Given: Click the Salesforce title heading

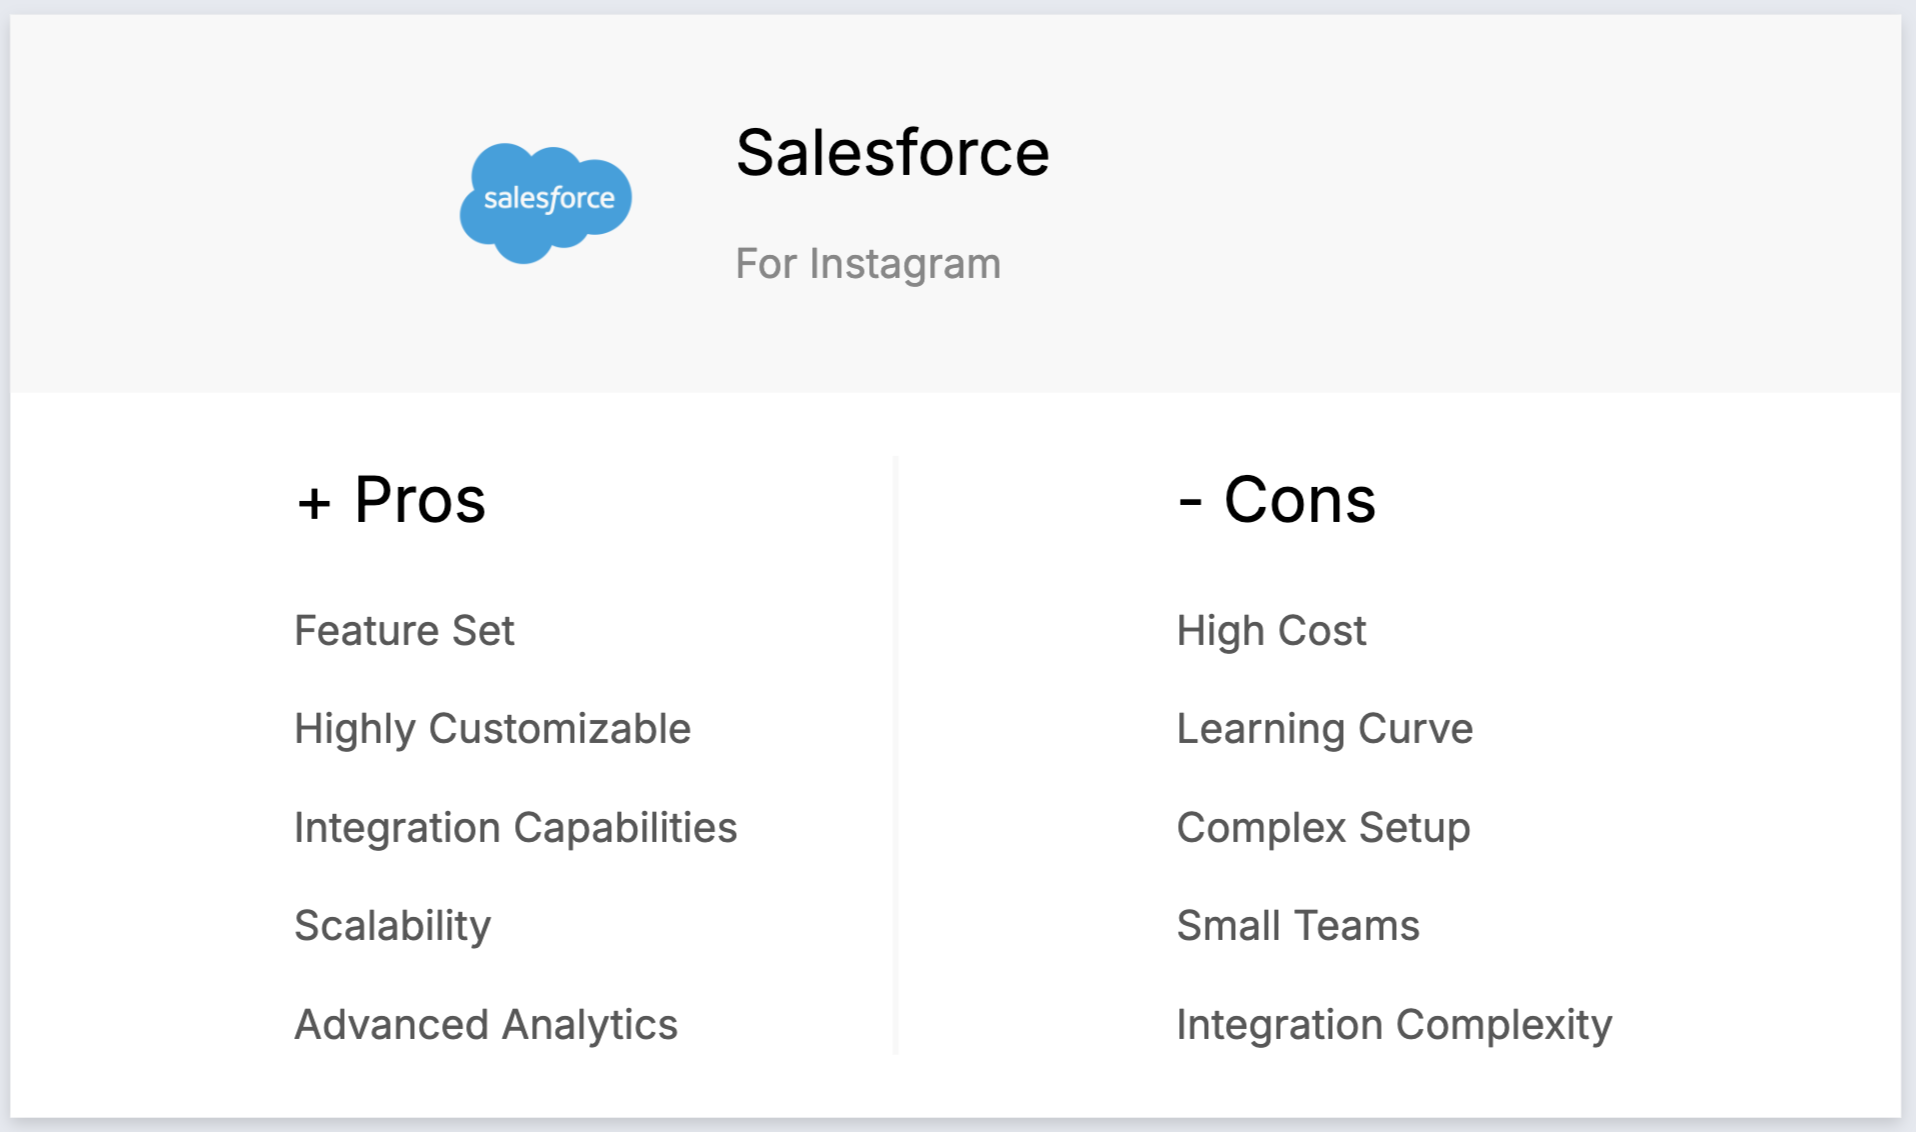Looking at the screenshot, I should tap(892, 153).
